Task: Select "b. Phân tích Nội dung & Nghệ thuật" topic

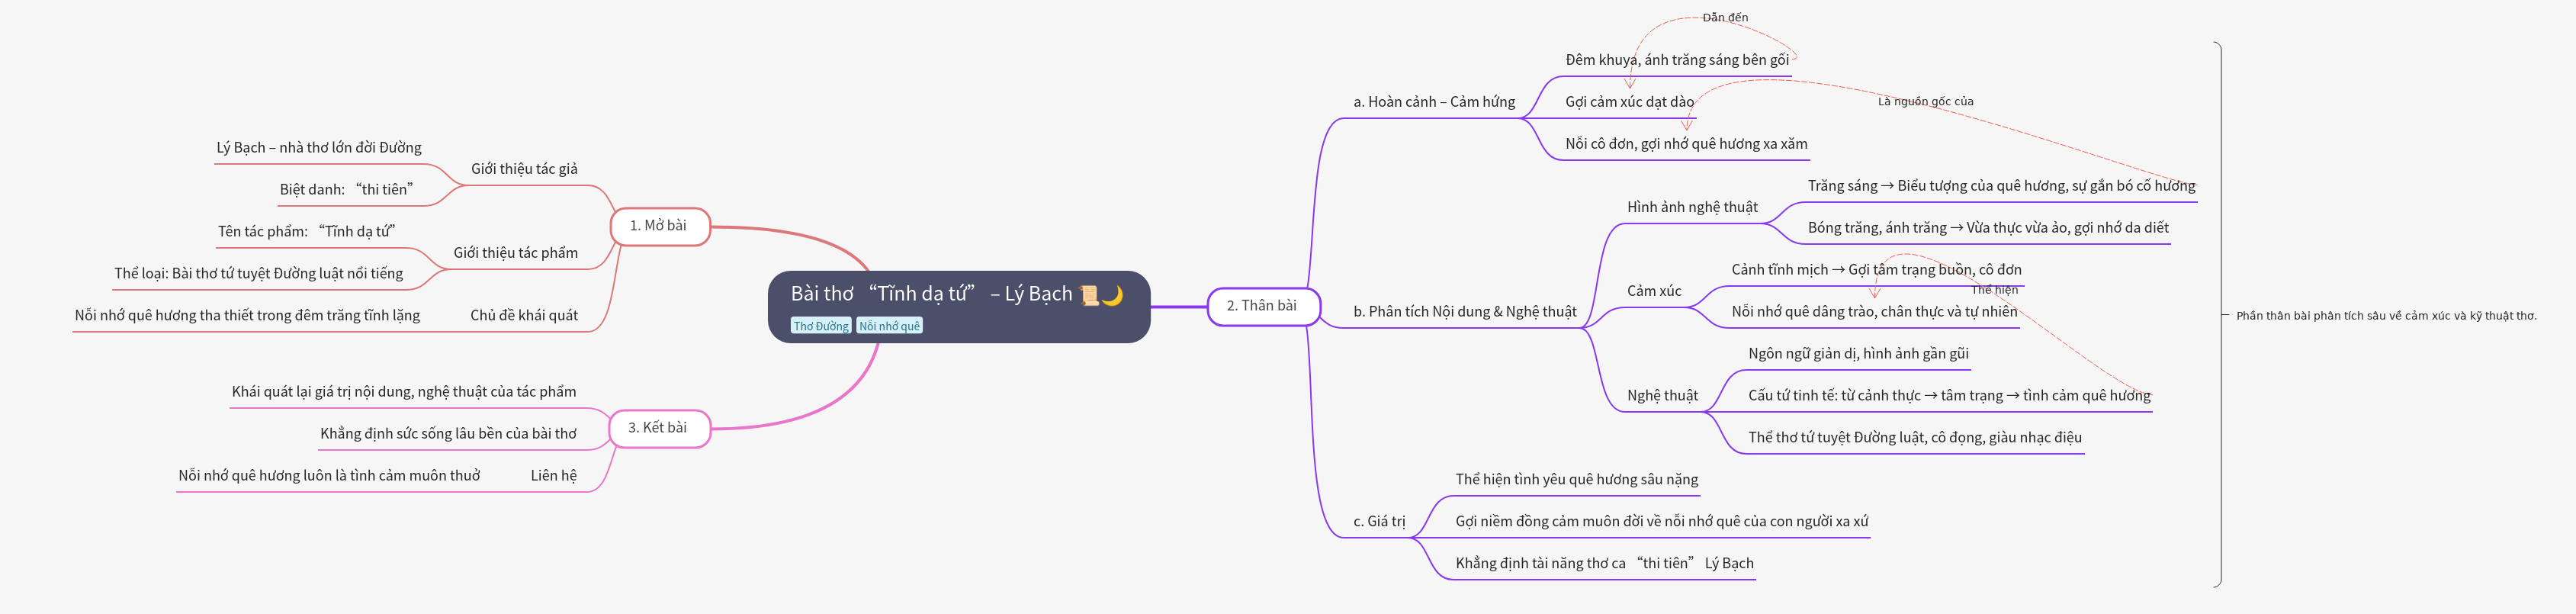Action: coord(1464,312)
